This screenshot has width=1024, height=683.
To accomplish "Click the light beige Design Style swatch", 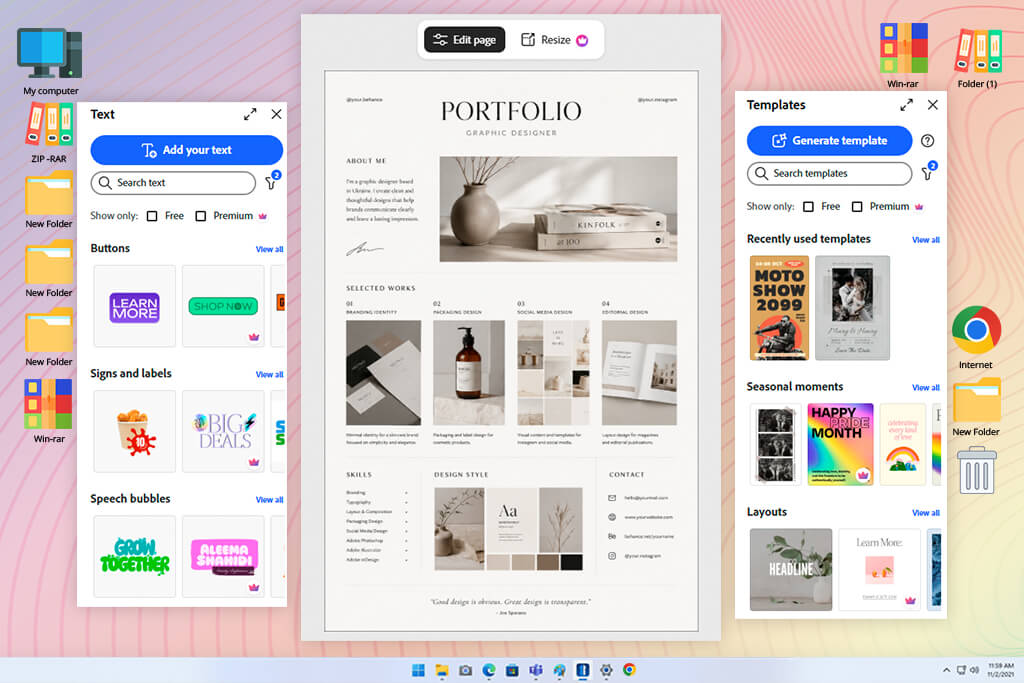I will tap(498, 562).
